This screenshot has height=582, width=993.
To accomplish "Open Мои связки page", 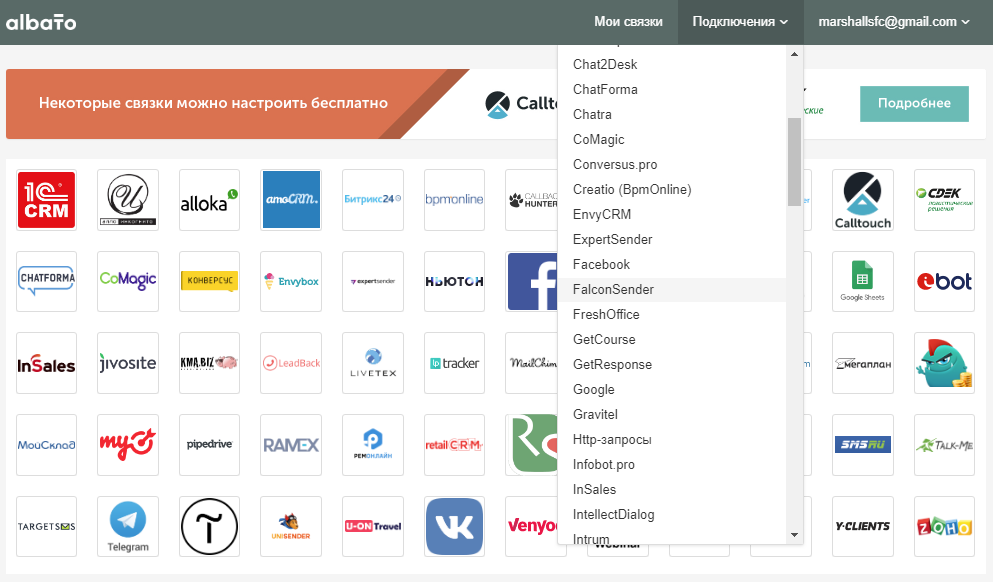I will click(628, 22).
